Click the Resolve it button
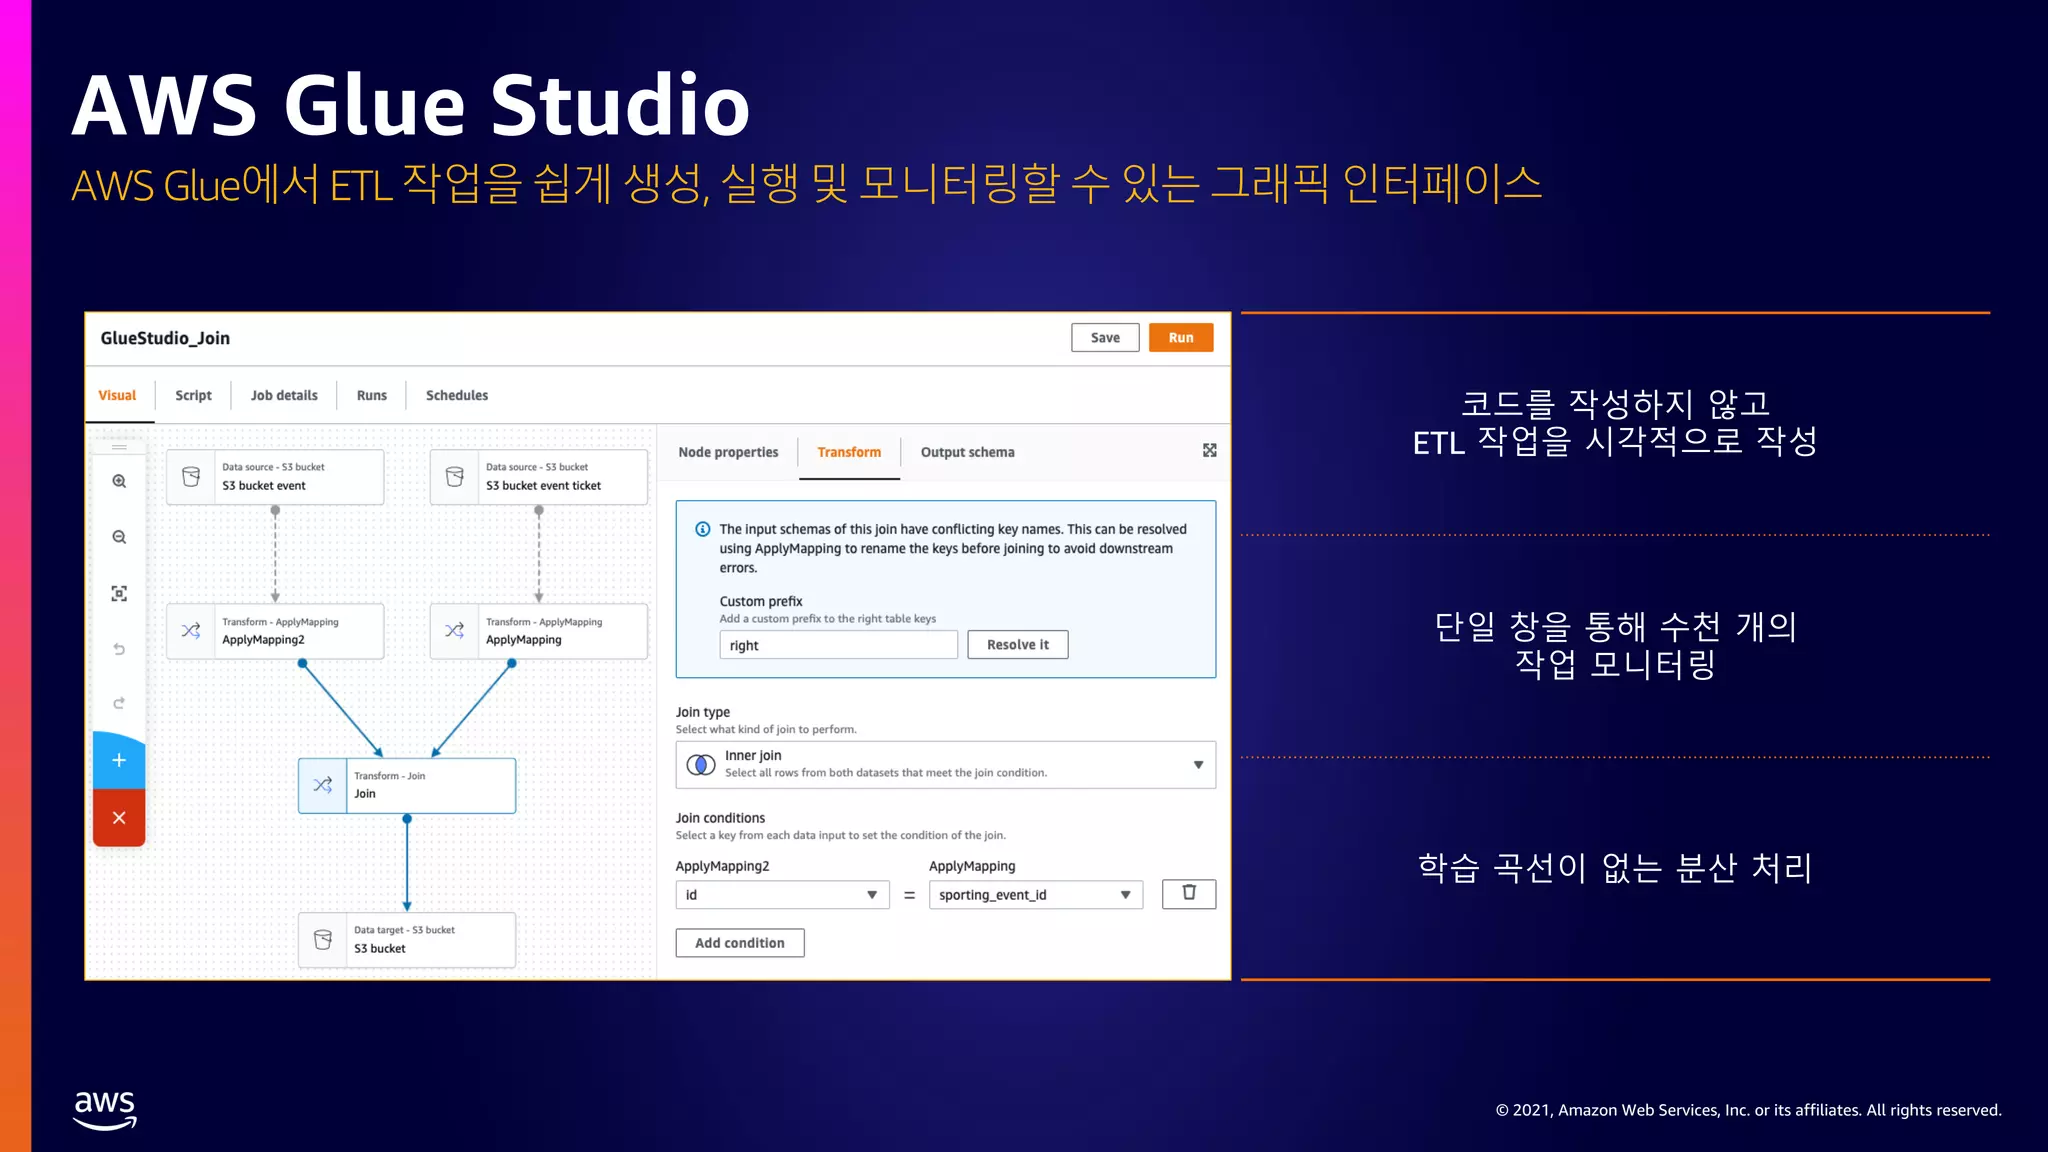This screenshot has height=1152, width=2048. click(x=1017, y=645)
